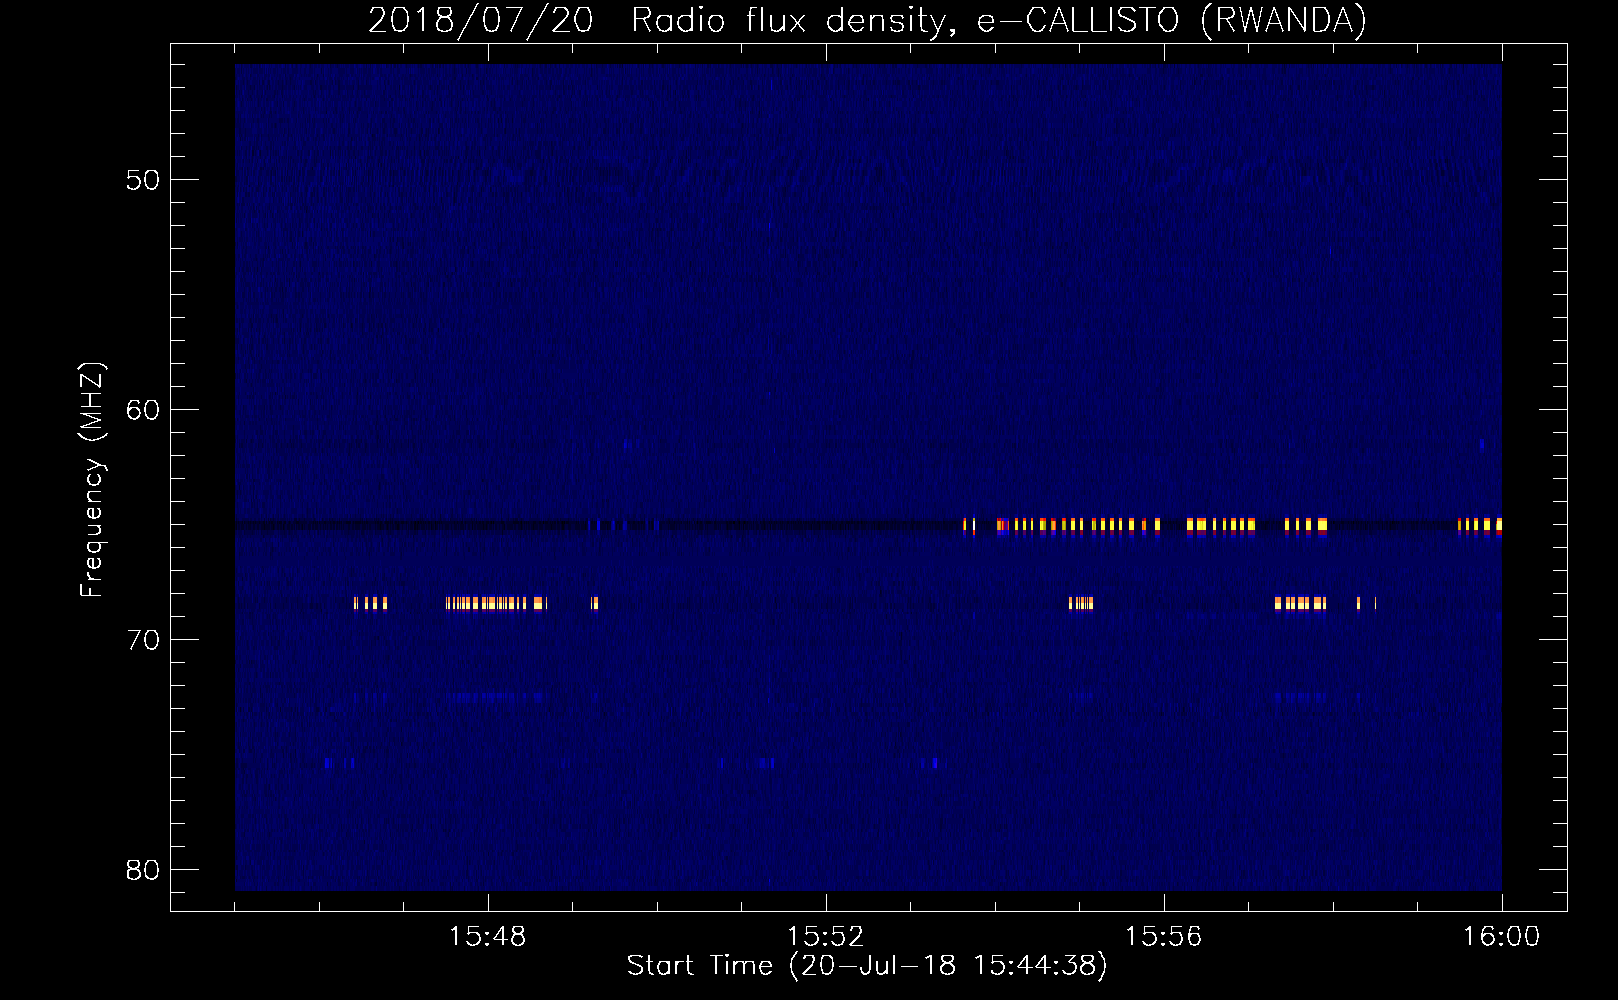Click the 50 MHz frequency tick label
This screenshot has height=1000, width=1618.
(143, 180)
